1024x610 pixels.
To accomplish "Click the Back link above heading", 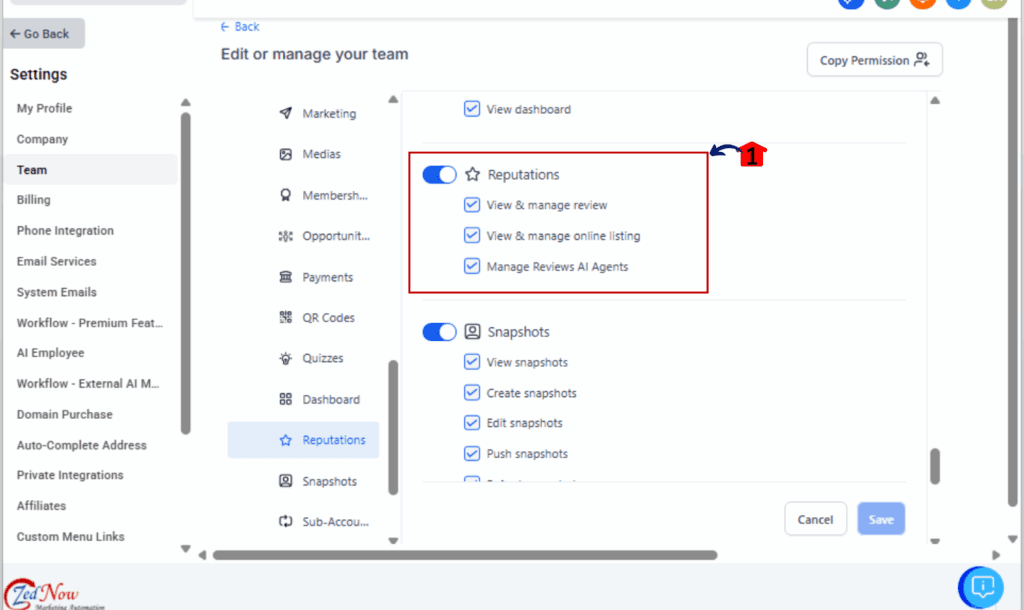I will click(x=240, y=27).
